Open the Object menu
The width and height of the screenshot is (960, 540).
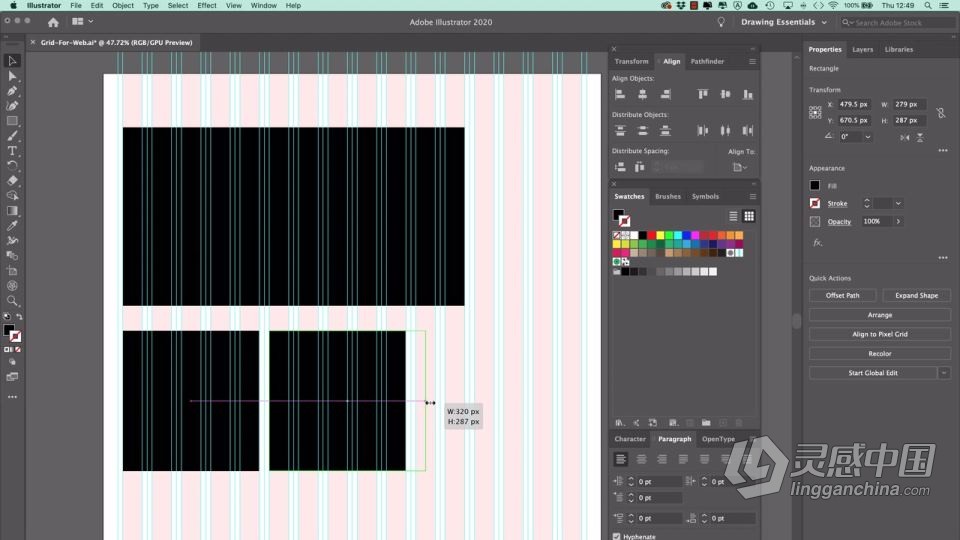pos(122,6)
